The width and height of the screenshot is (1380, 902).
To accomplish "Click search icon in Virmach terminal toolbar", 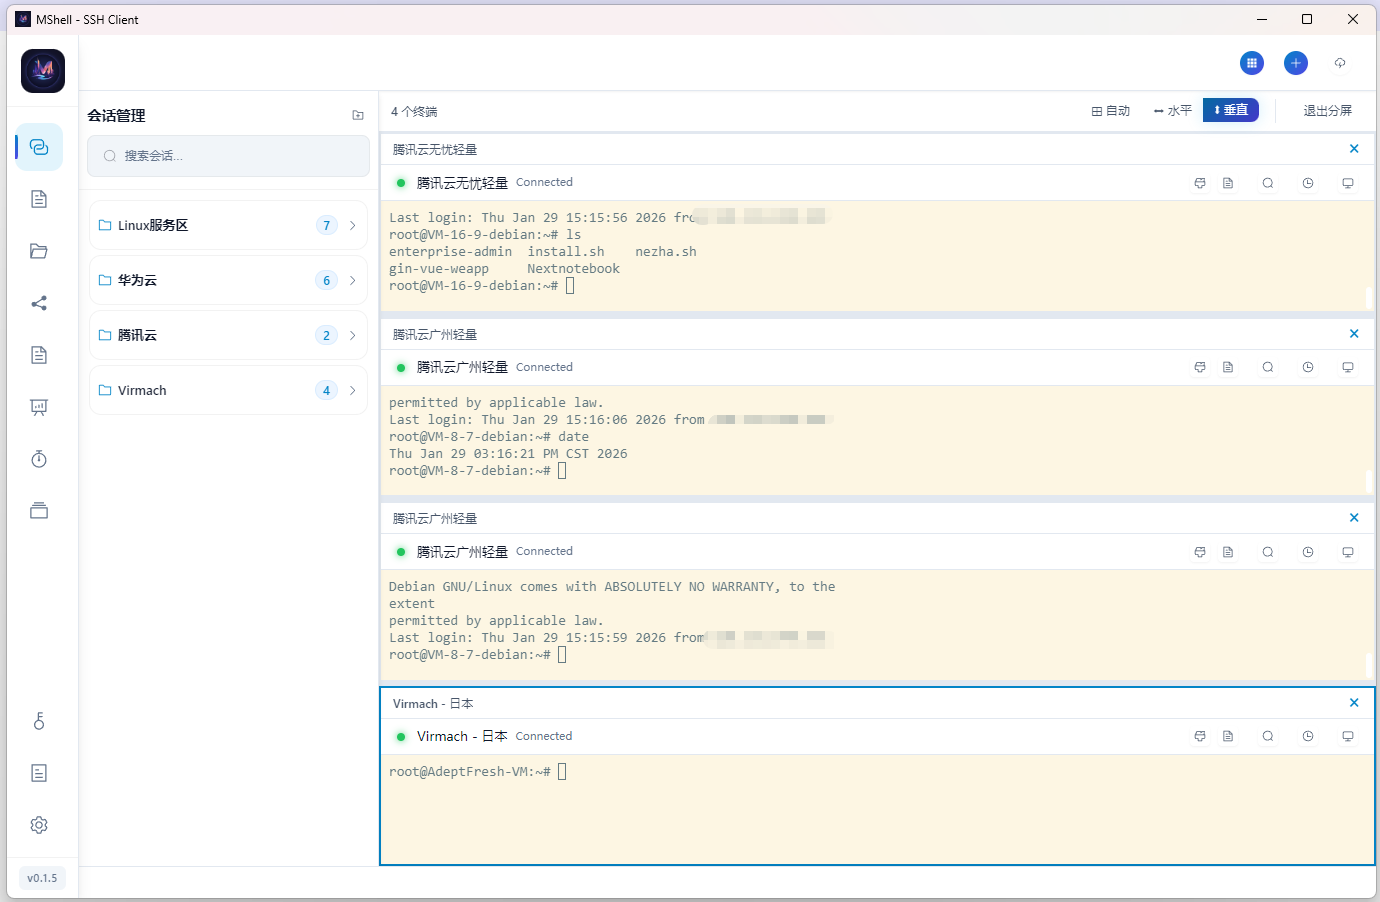I will 1267,736.
